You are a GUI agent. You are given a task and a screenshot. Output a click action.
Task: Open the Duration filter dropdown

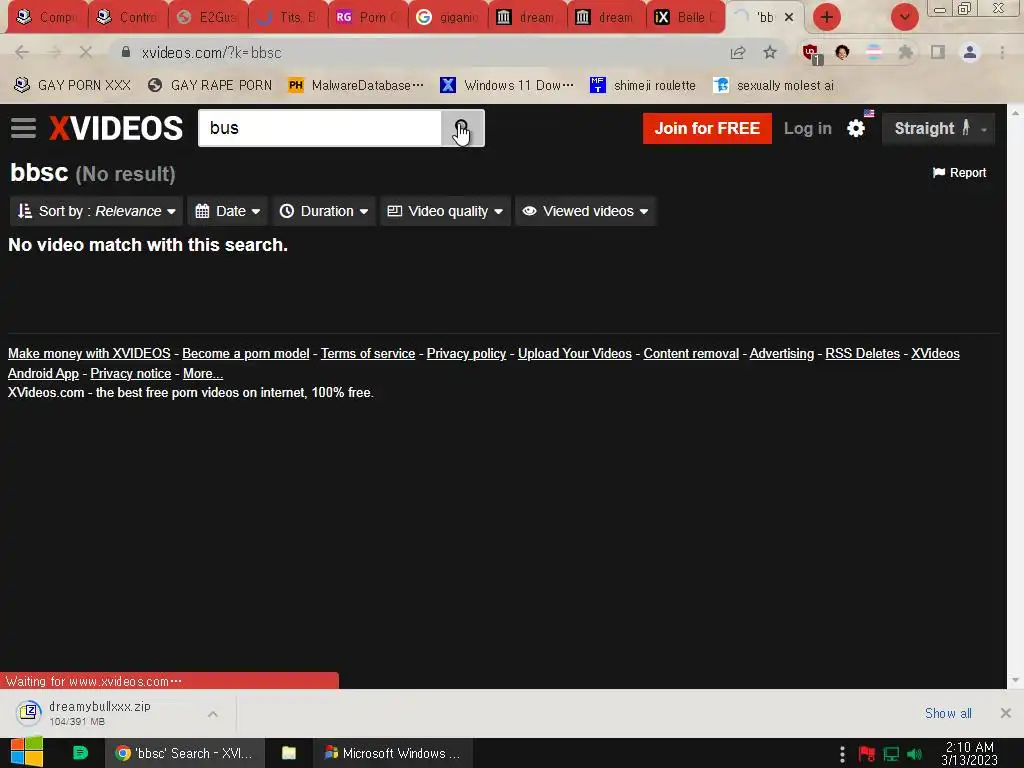coord(324,211)
